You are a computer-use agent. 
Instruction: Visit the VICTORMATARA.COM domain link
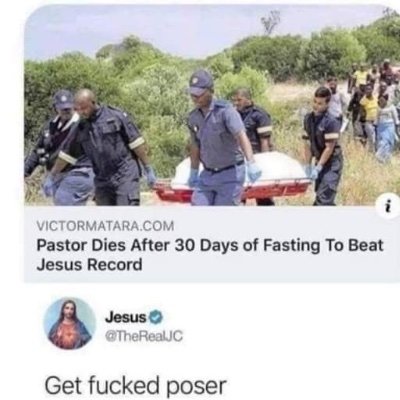click(105, 226)
